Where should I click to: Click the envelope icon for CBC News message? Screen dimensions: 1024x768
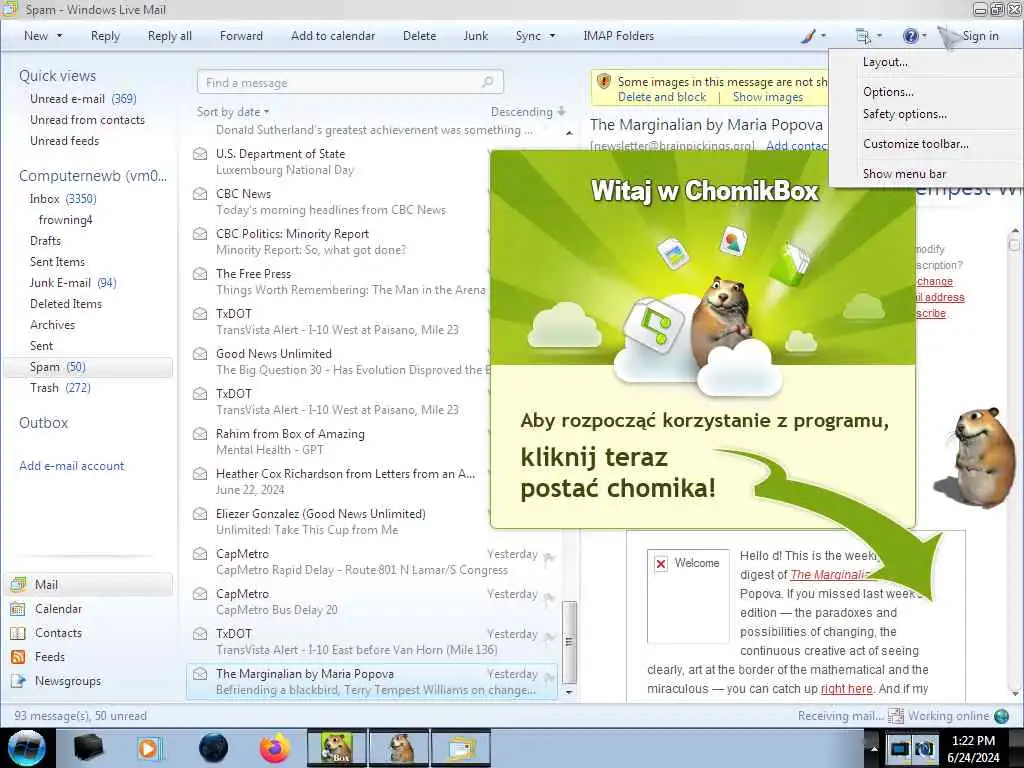[x=200, y=194]
